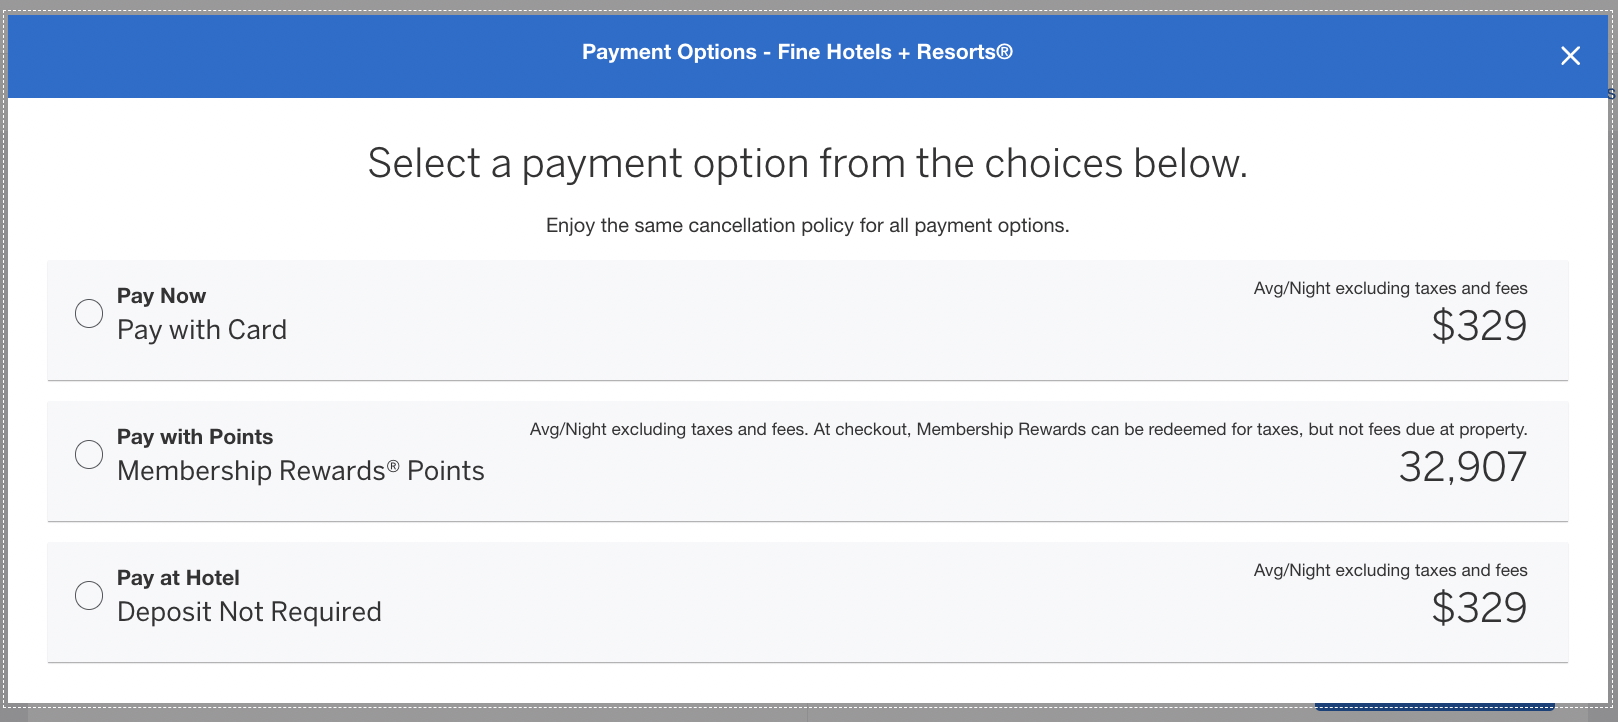Click the "Payment Options - Fine Hotels + Resorts" title
Image resolution: width=1618 pixels, height=722 pixels.
[x=797, y=52]
